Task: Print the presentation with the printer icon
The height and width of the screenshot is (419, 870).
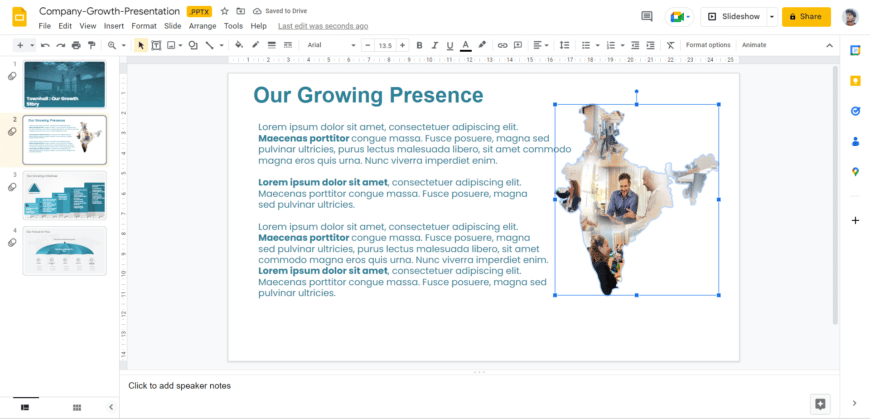Action: [76, 45]
